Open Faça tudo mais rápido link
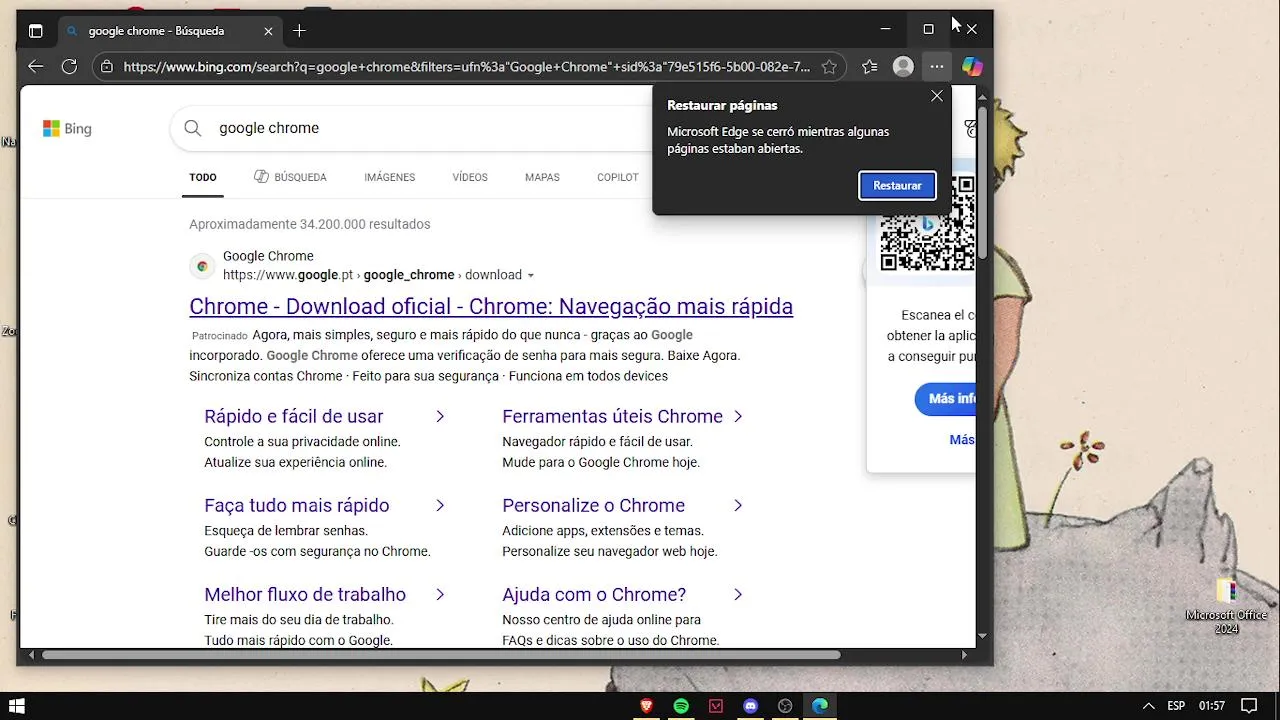Image resolution: width=1280 pixels, height=720 pixels. pos(296,505)
